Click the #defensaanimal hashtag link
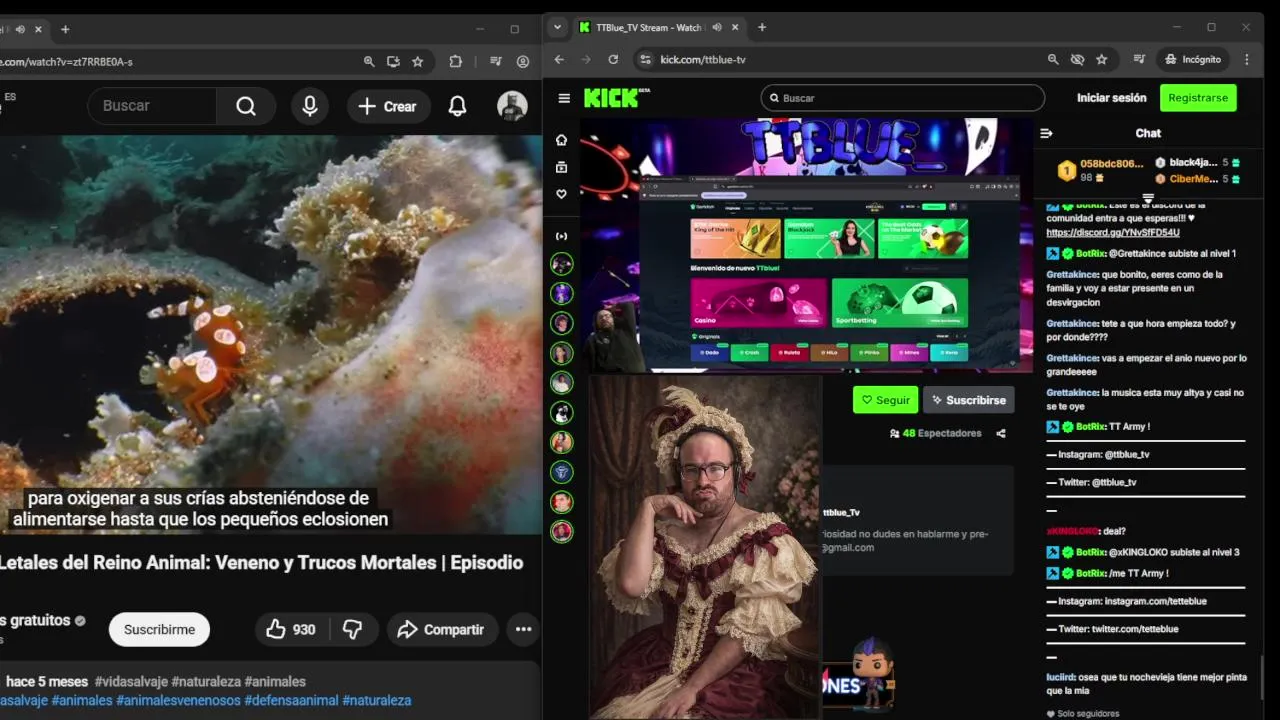The width and height of the screenshot is (1280, 720). [291, 700]
